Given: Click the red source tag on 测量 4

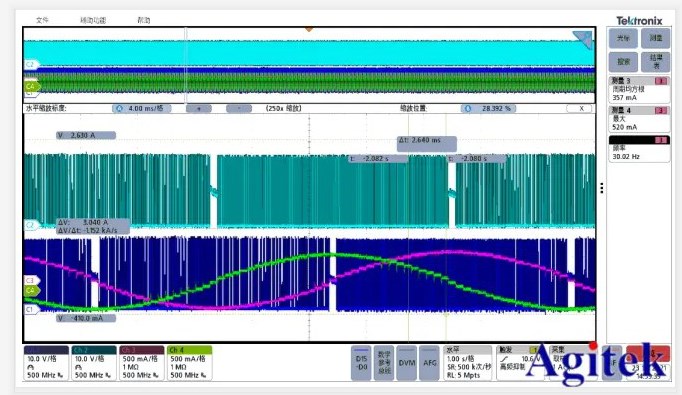Looking at the screenshot, I should click(x=661, y=110).
